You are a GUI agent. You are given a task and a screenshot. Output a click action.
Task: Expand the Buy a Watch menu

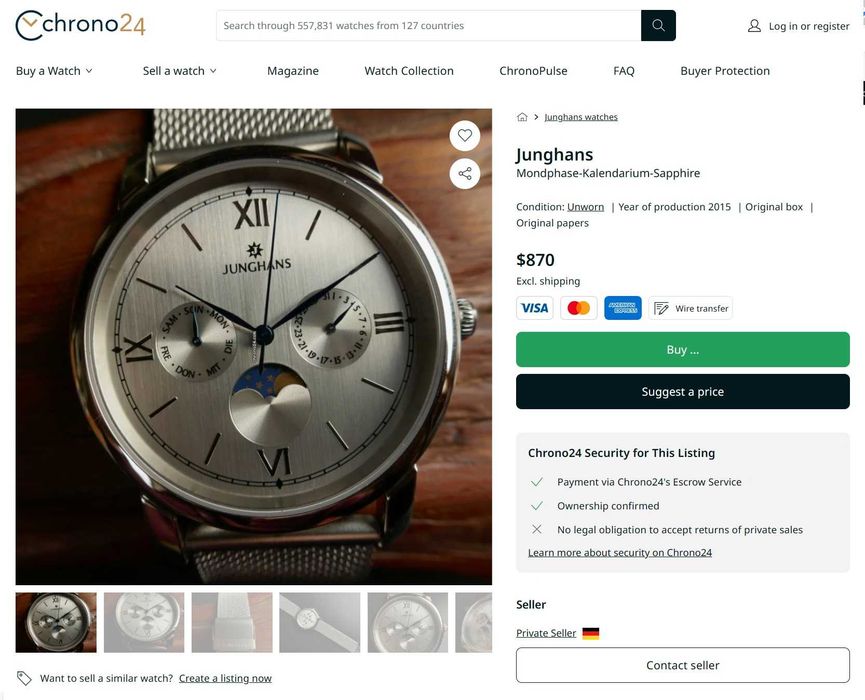(54, 71)
